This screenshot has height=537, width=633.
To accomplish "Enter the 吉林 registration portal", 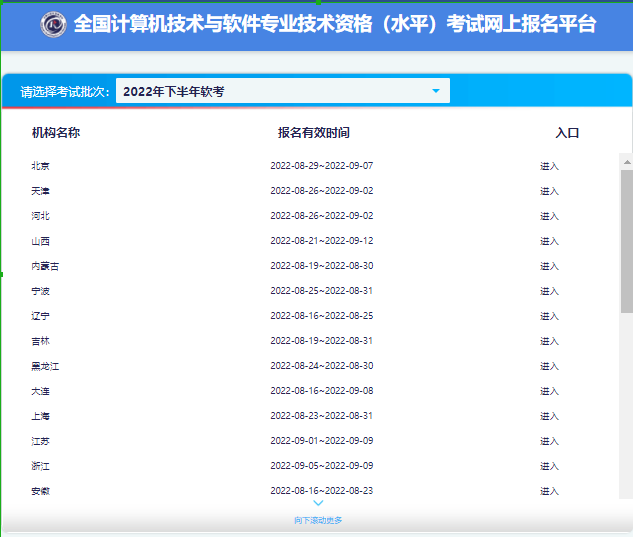I will tap(549, 341).
